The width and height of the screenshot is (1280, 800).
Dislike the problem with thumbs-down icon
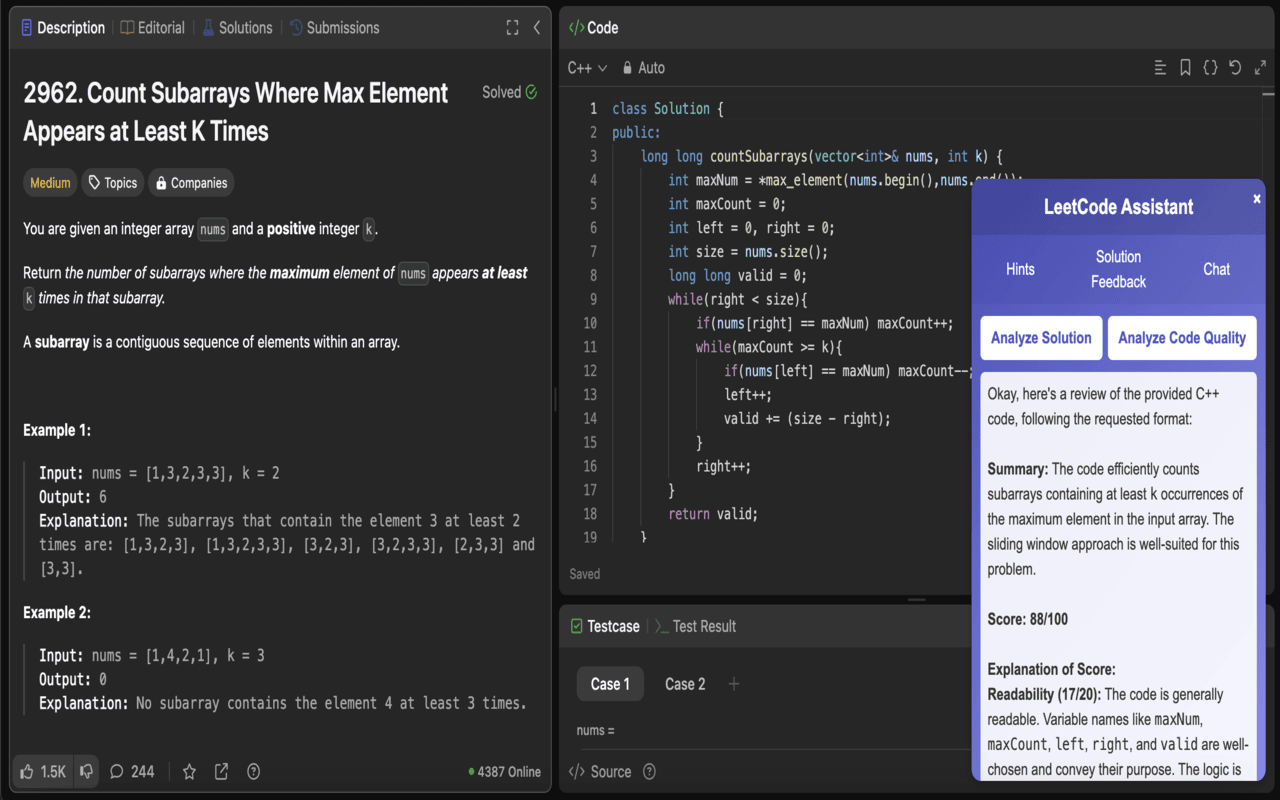point(86,771)
